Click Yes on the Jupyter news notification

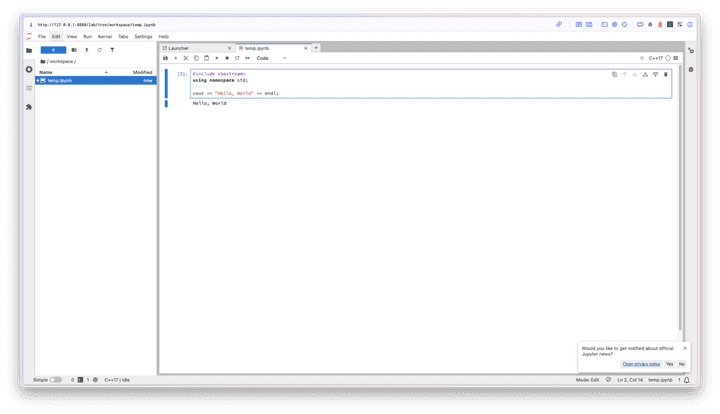(669, 364)
